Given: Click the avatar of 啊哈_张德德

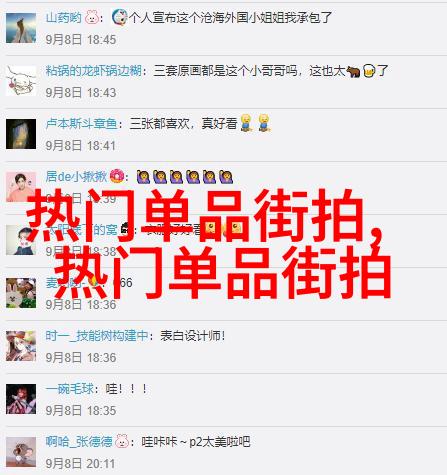Looking at the screenshot, I should [21, 452].
